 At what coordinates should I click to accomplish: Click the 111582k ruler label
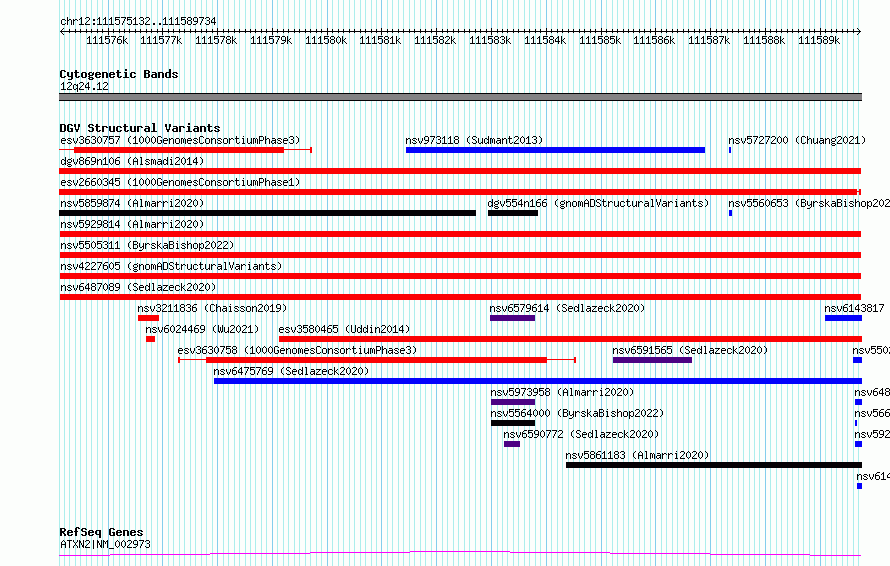click(435, 40)
